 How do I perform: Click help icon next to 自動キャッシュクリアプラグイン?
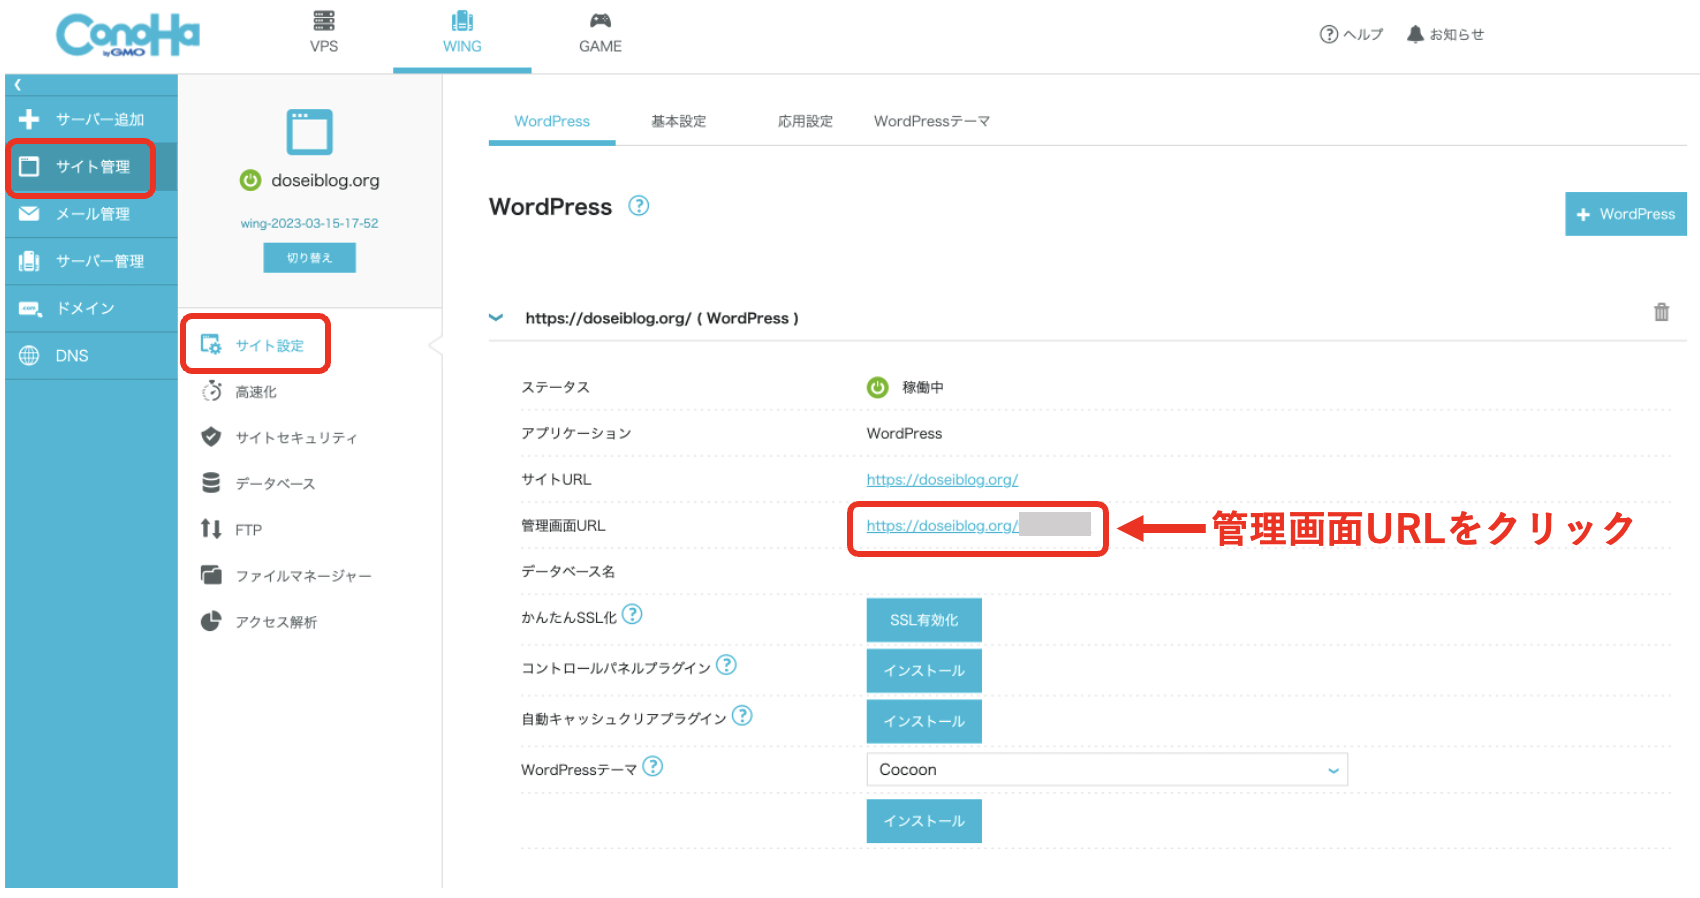pyautogui.click(x=742, y=716)
